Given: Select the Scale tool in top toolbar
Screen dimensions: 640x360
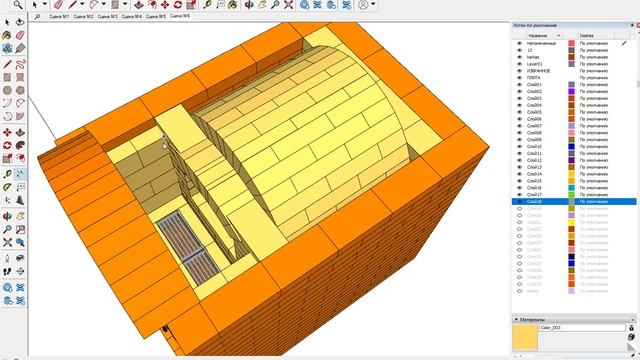Looking at the screenshot, I should click(x=191, y=5).
